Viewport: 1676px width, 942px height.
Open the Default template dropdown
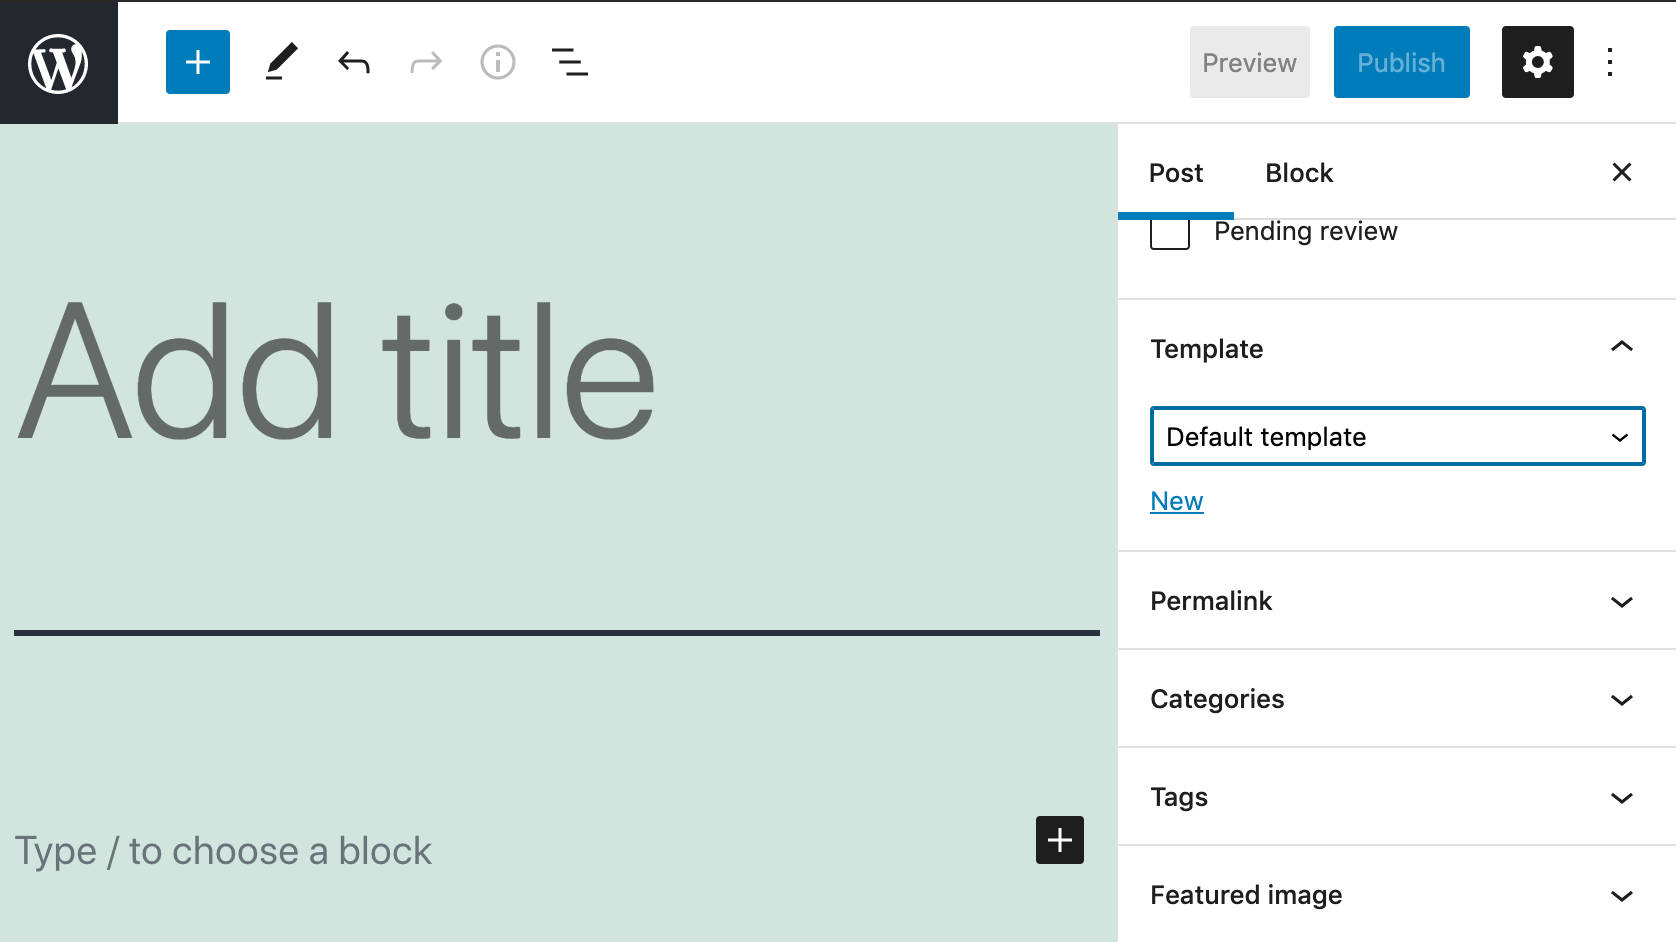[1397, 436]
